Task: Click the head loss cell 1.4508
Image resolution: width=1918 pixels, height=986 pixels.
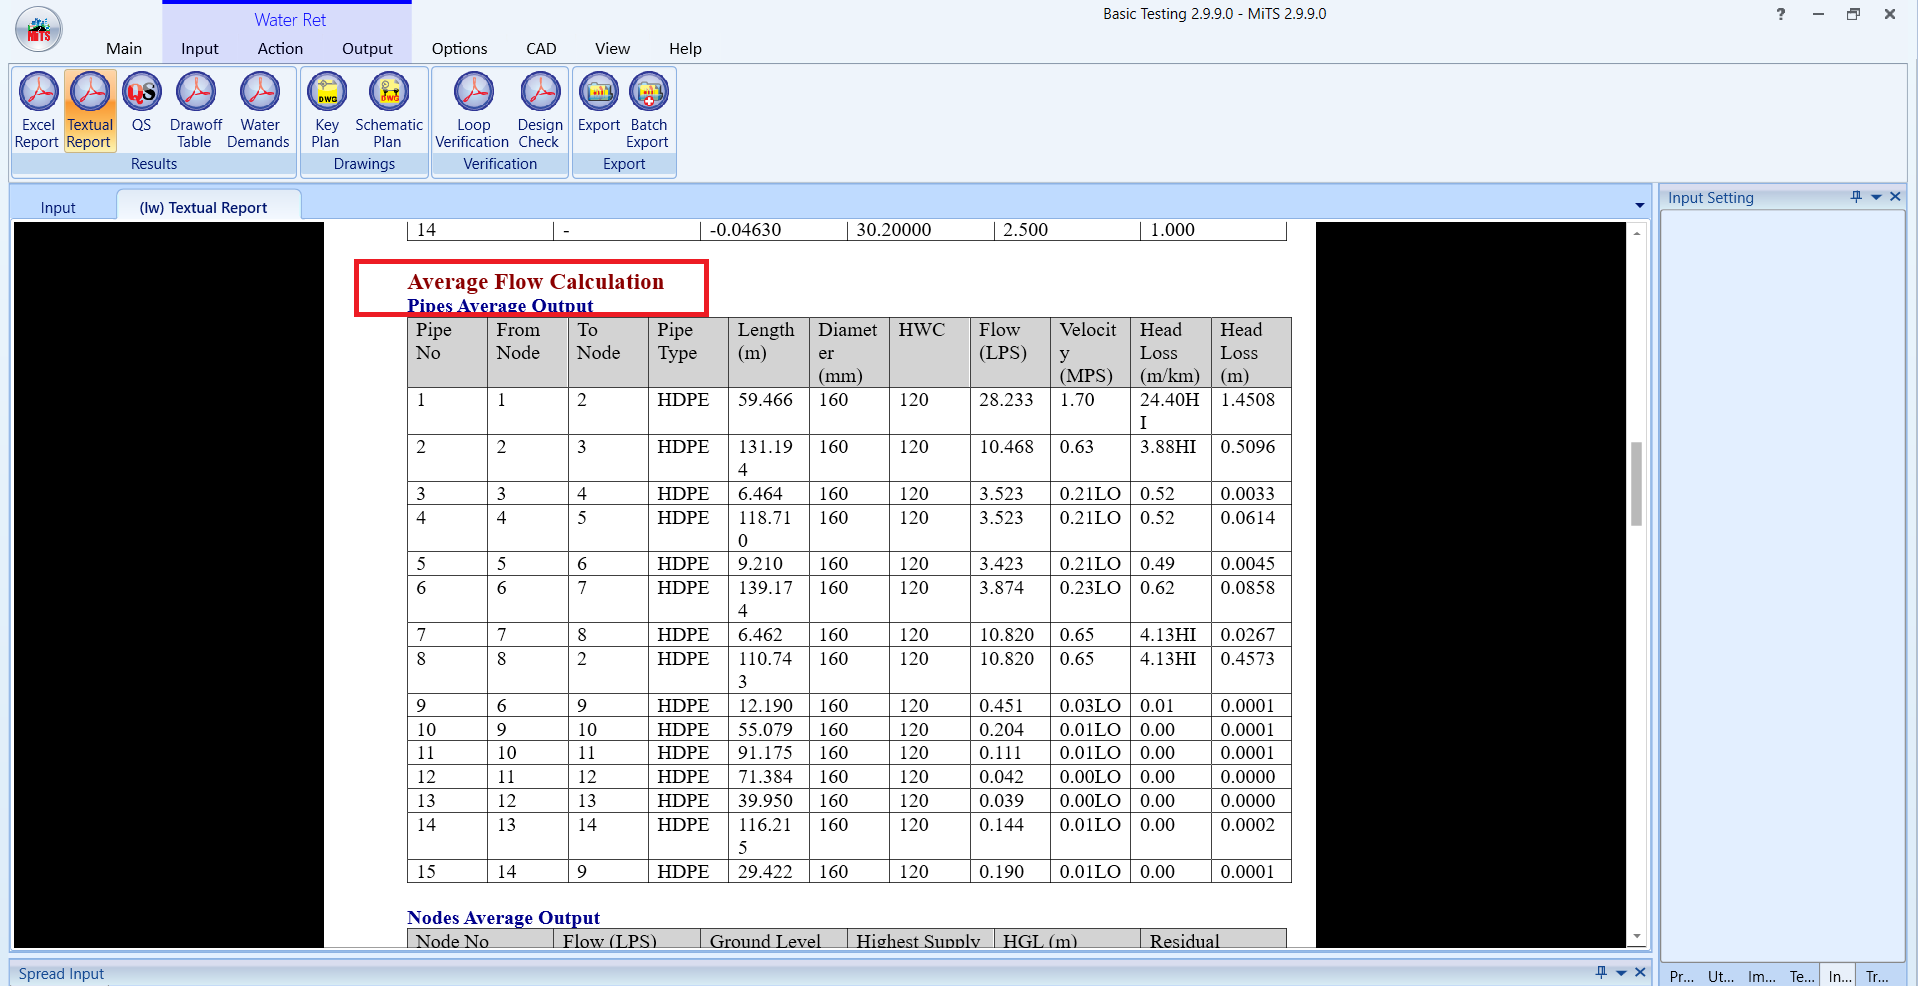Action: pos(1251,410)
